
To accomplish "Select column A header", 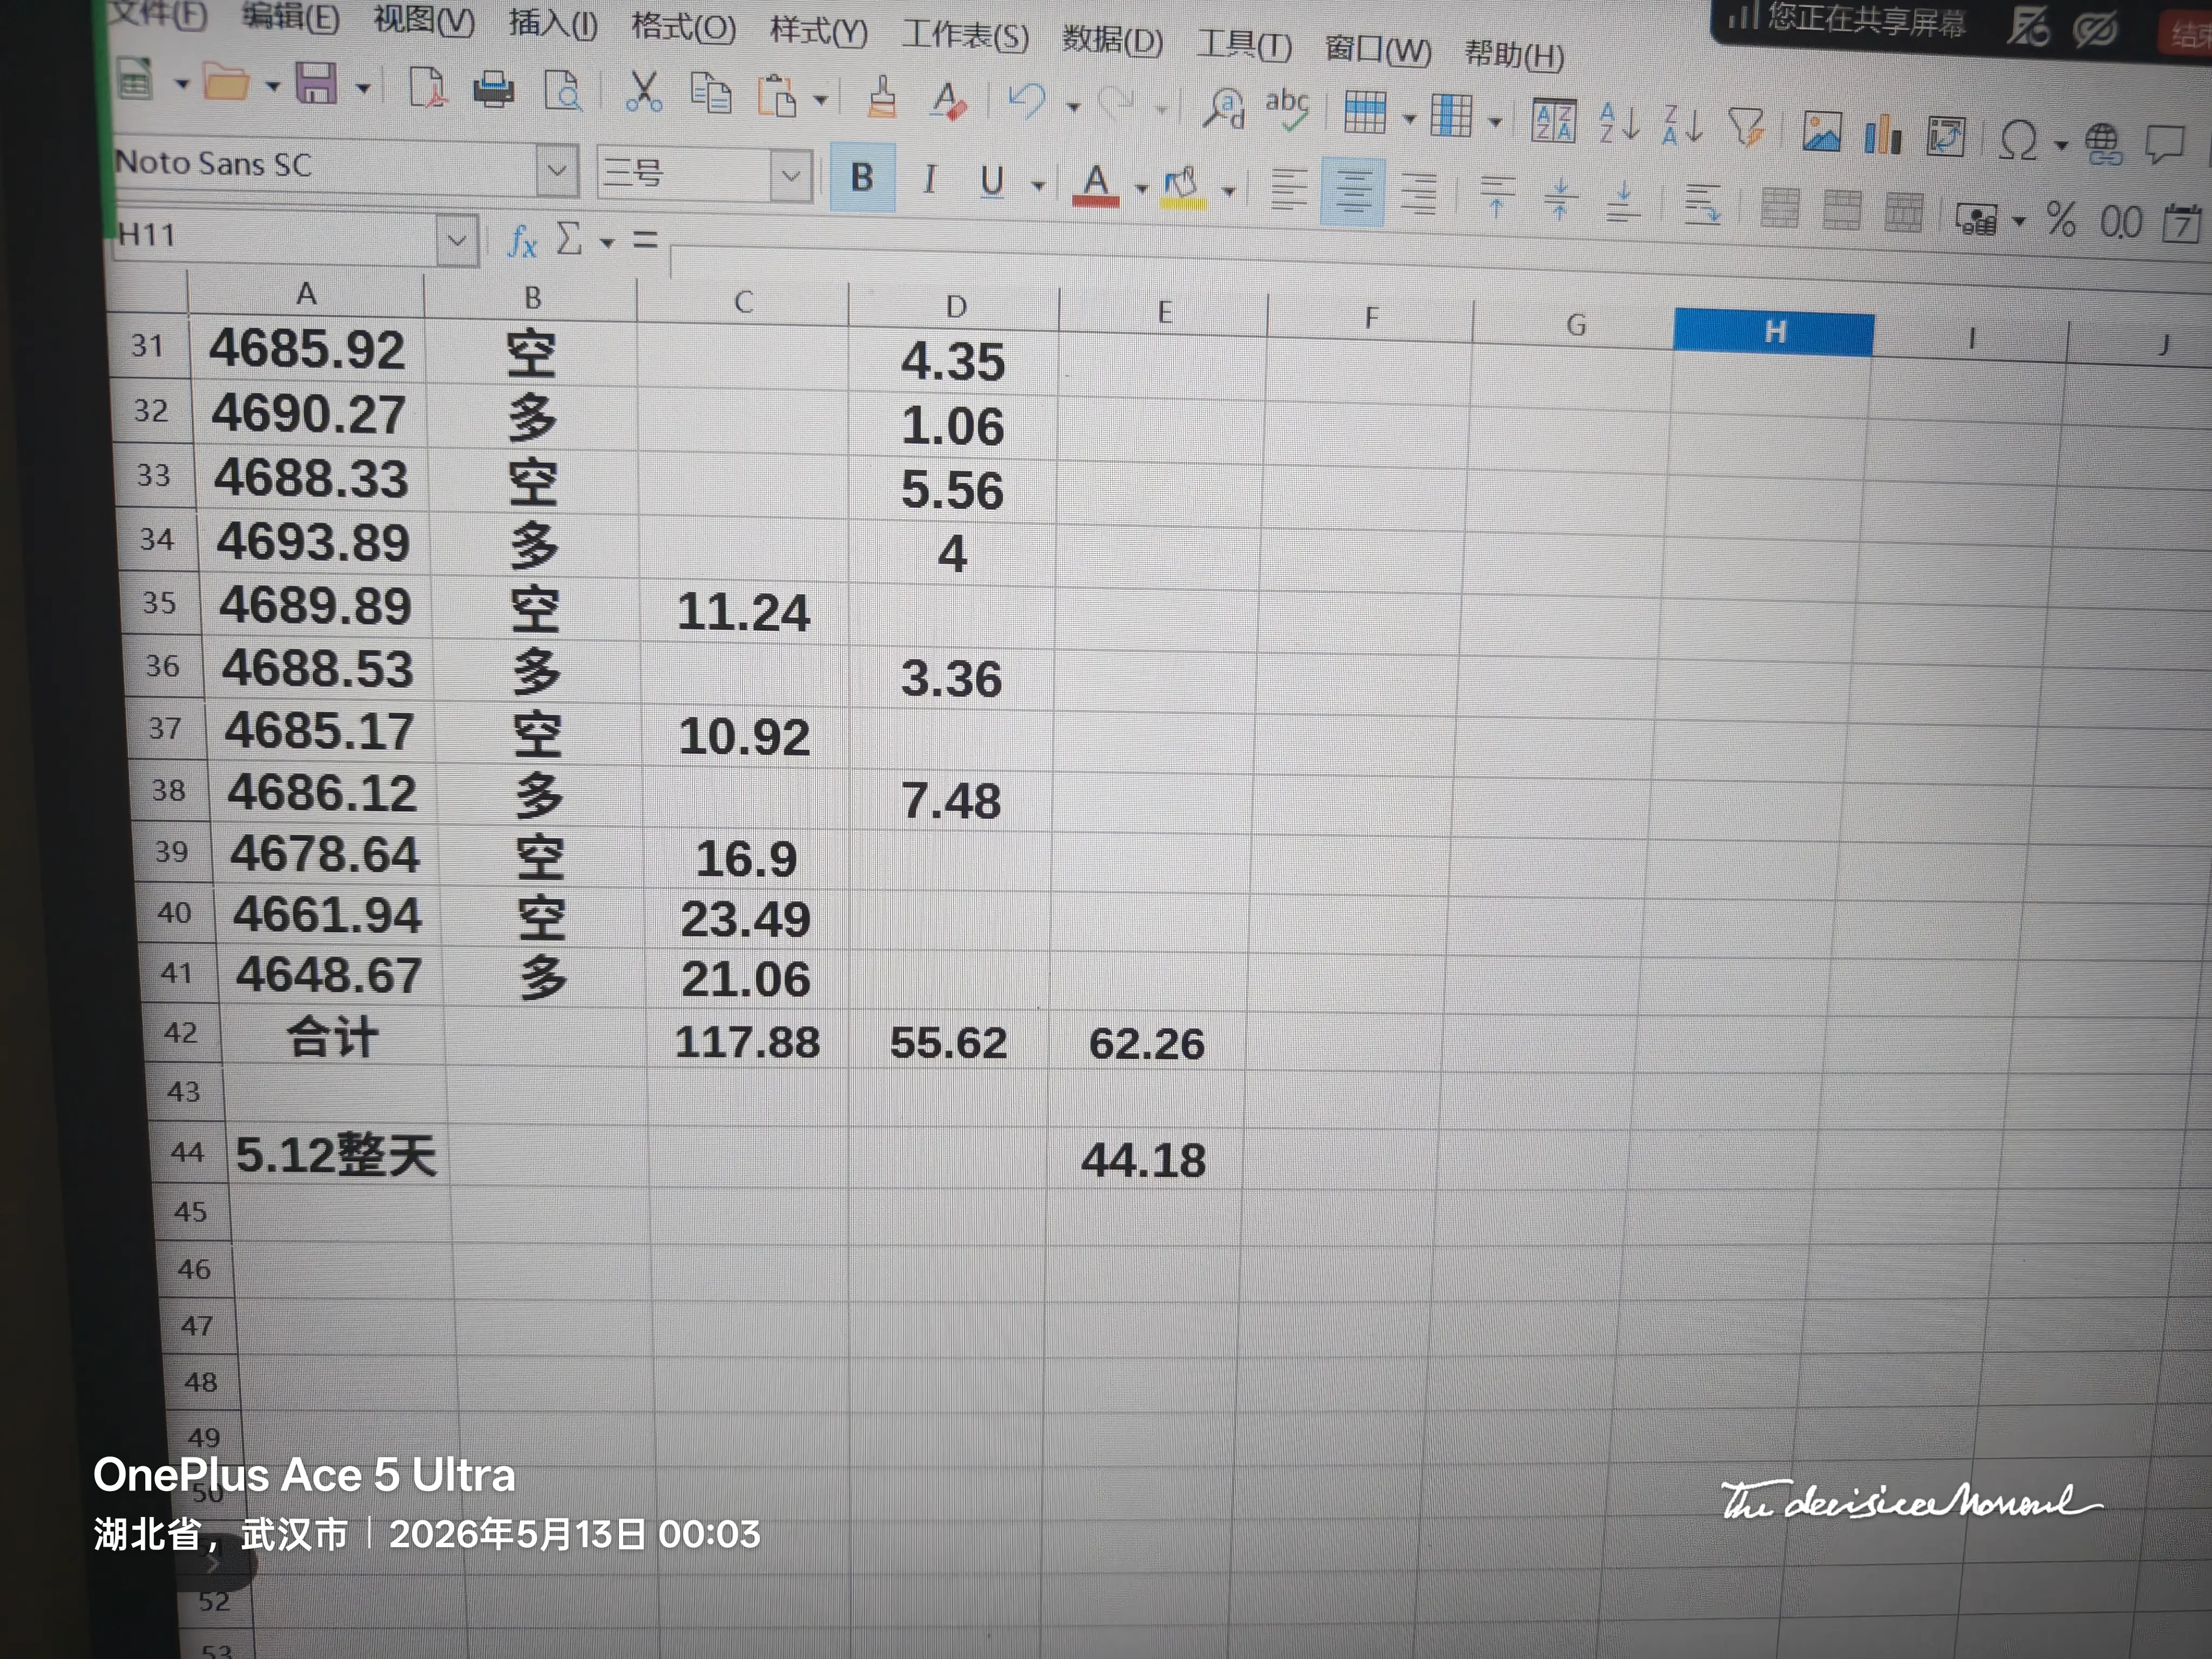I will click(306, 293).
